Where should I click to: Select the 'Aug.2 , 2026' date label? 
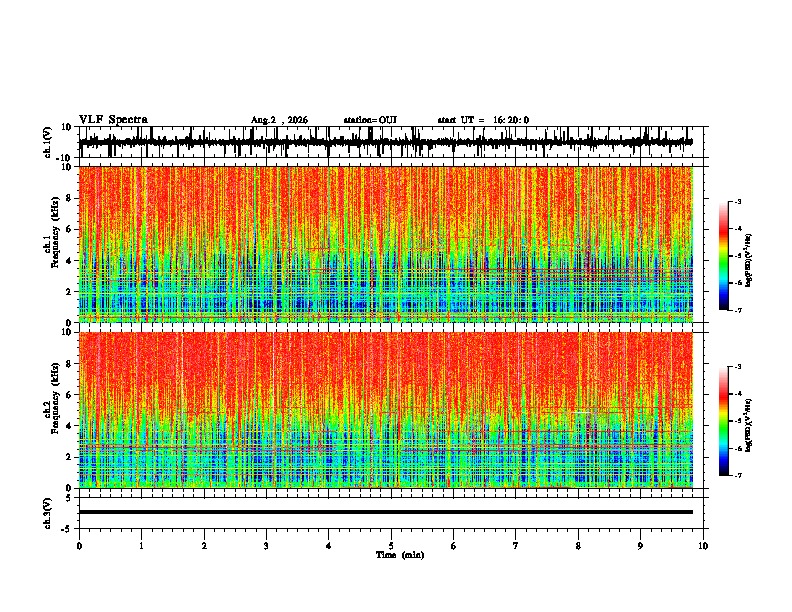279,120
